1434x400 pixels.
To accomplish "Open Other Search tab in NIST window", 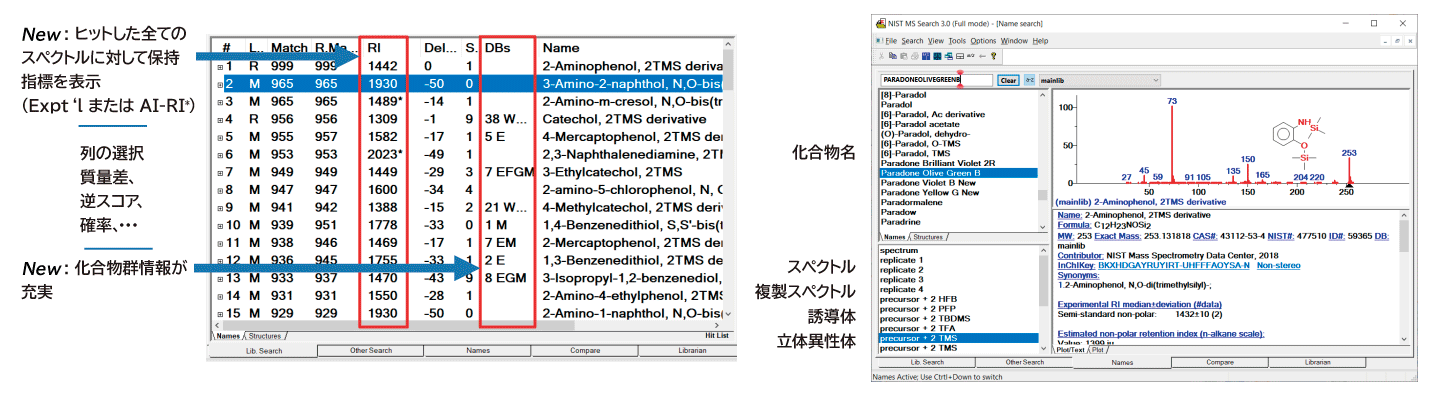I will tap(1025, 362).
